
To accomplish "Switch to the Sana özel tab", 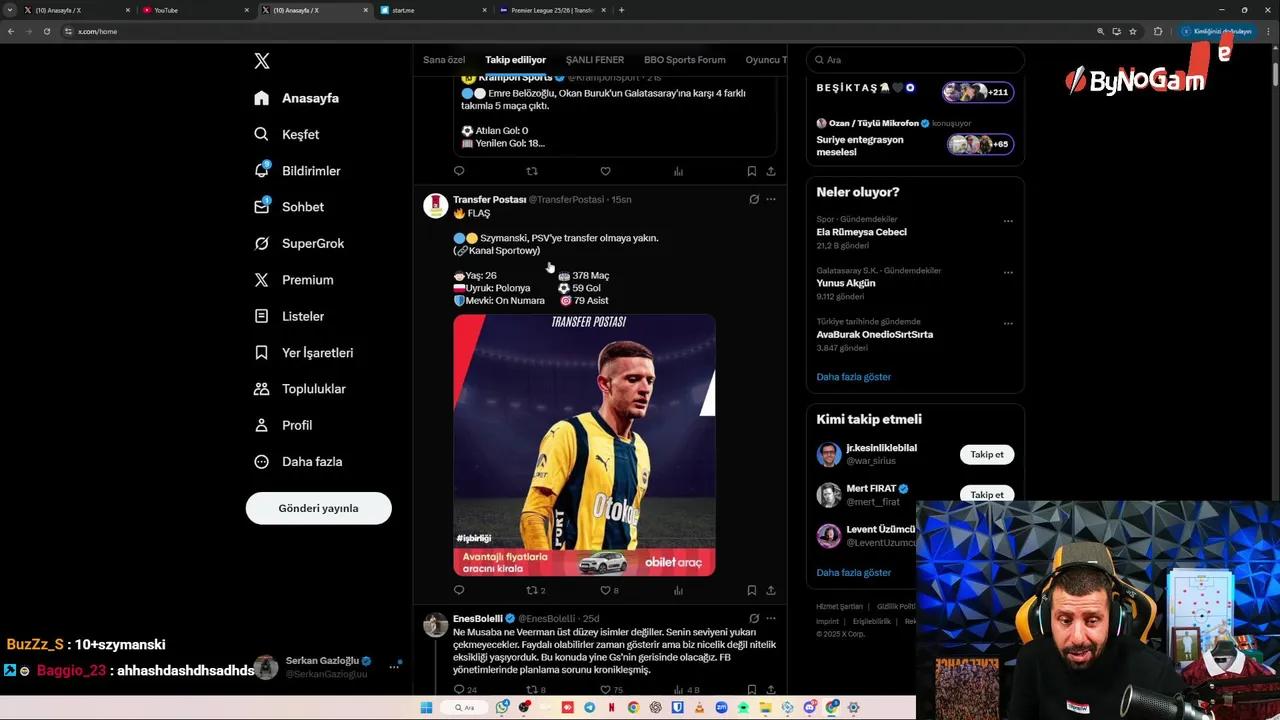I will 444,60.
